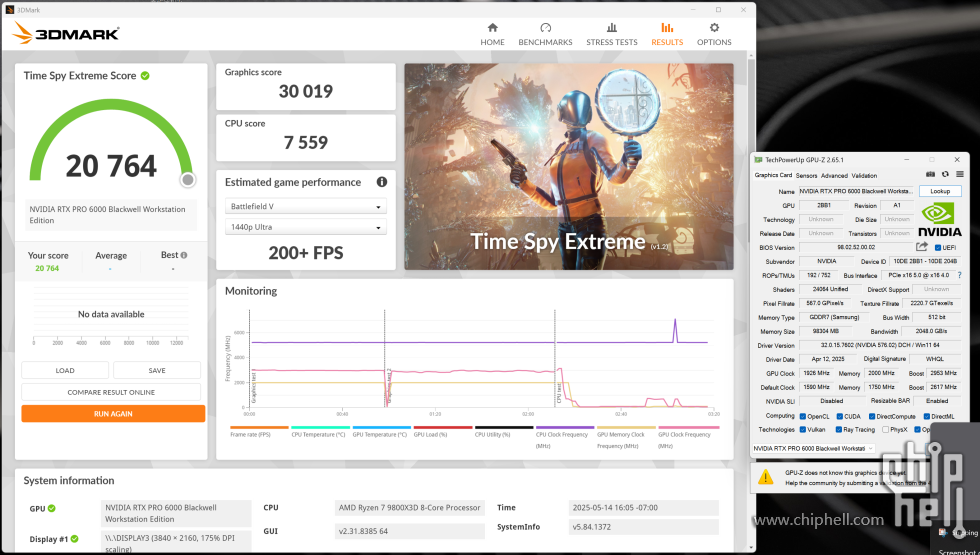
Task: Switch to GPU-Z Sensors tab
Action: coord(806,176)
